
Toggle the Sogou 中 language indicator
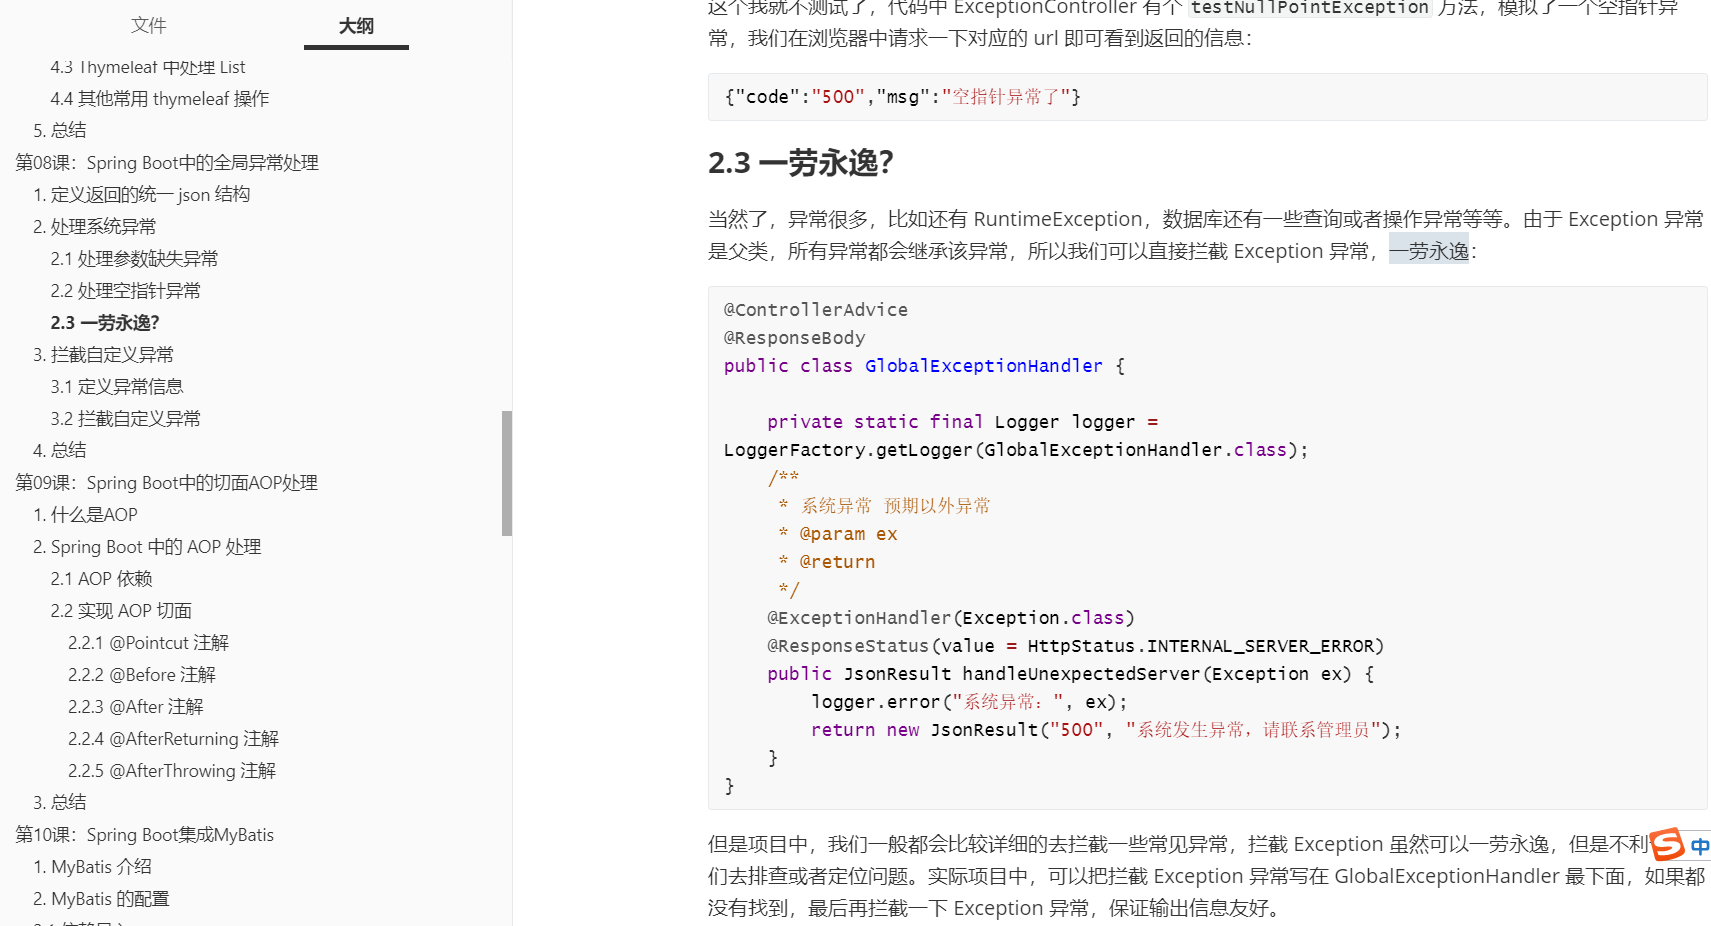(x=1699, y=846)
